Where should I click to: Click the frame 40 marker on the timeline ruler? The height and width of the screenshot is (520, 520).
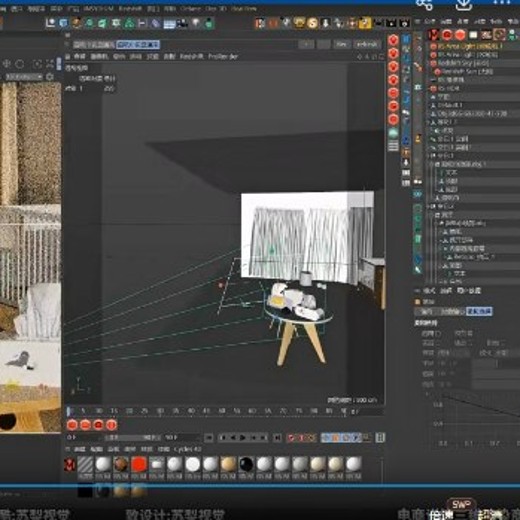(x=191, y=411)
